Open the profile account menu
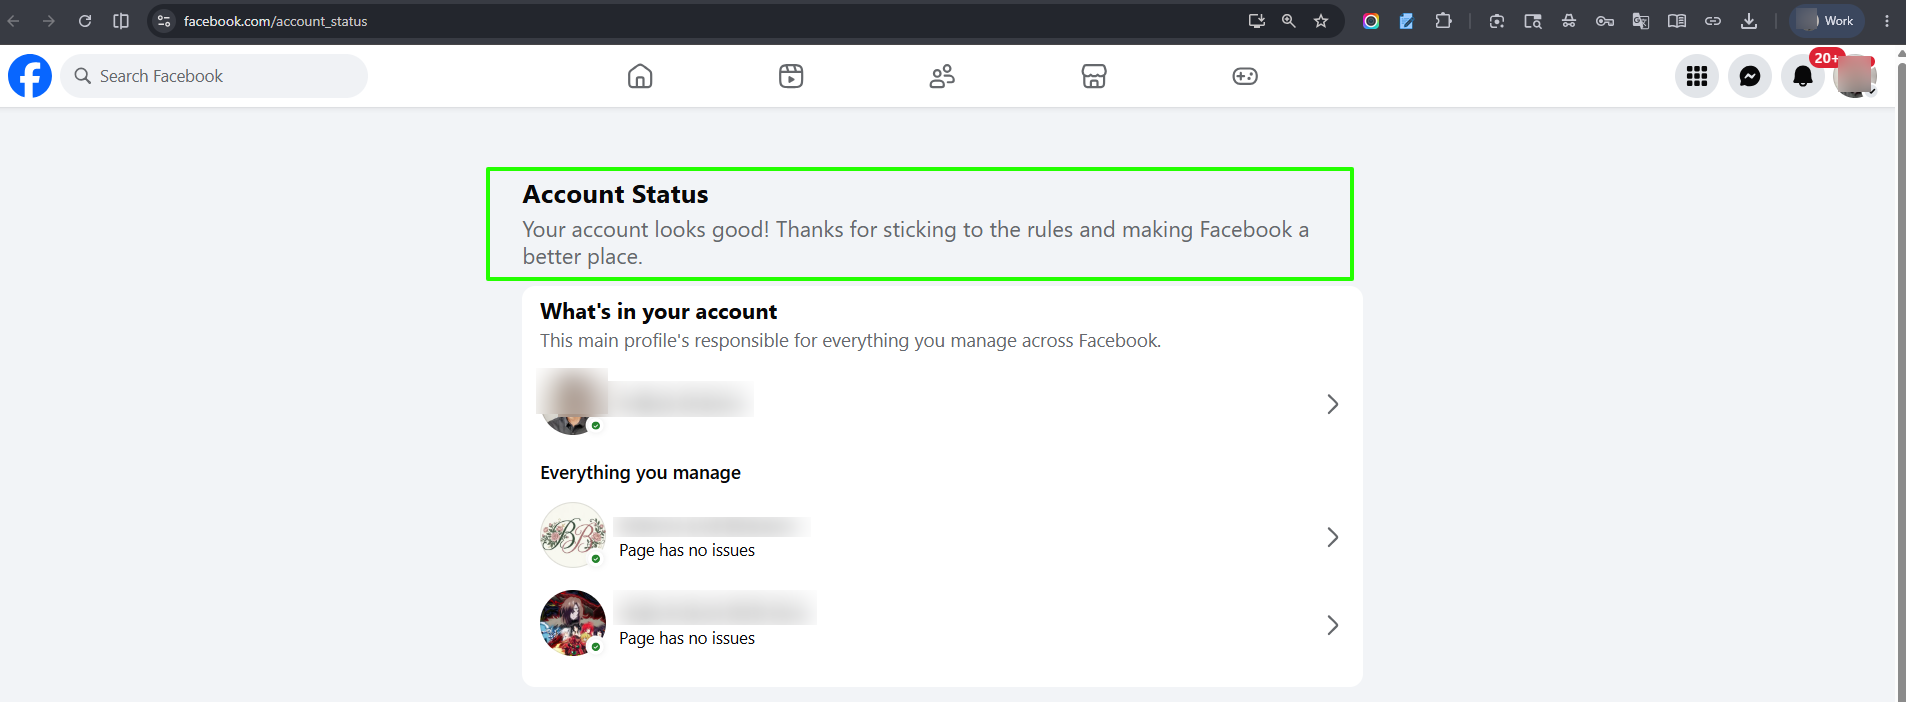The image size is (1906, 702). coord(1855,76)
